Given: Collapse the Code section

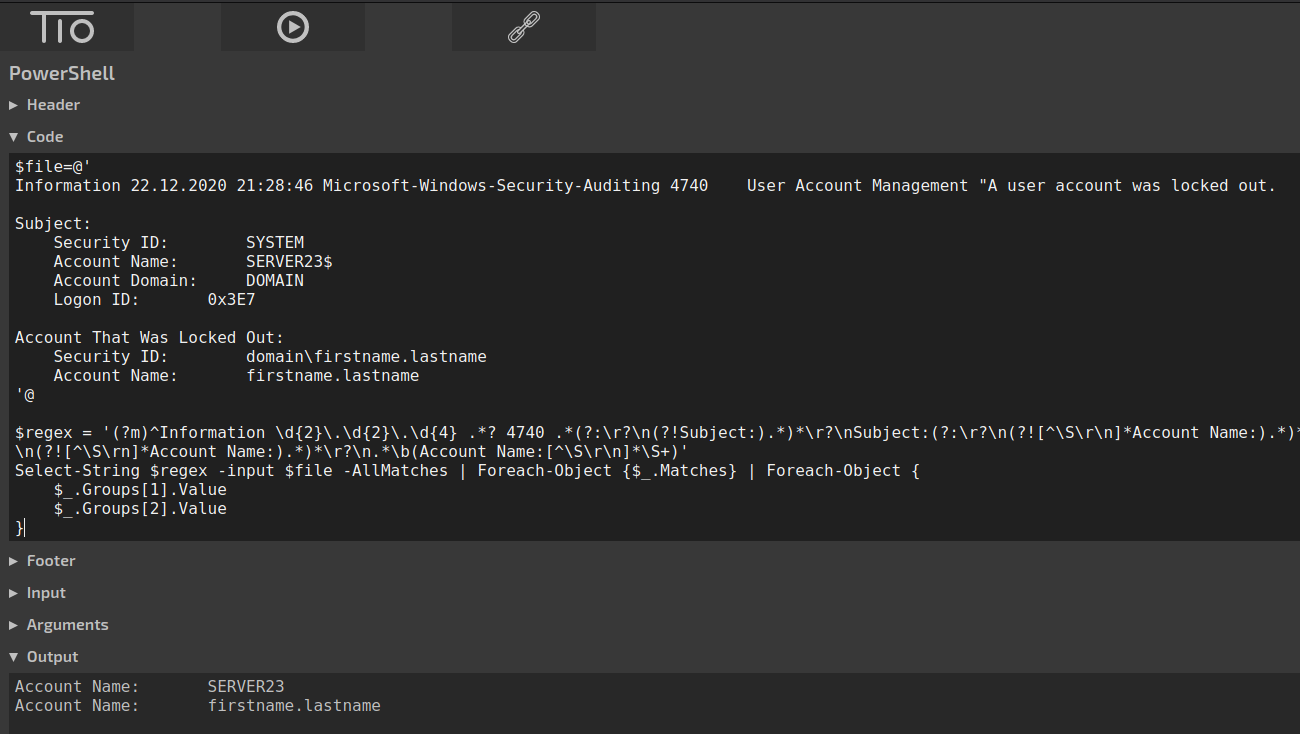Looking at the screenshot, I should pos(44,137).
